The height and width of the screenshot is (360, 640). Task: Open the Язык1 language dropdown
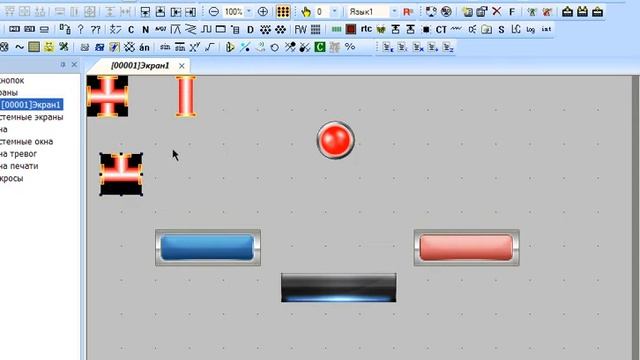pos(394,12)
